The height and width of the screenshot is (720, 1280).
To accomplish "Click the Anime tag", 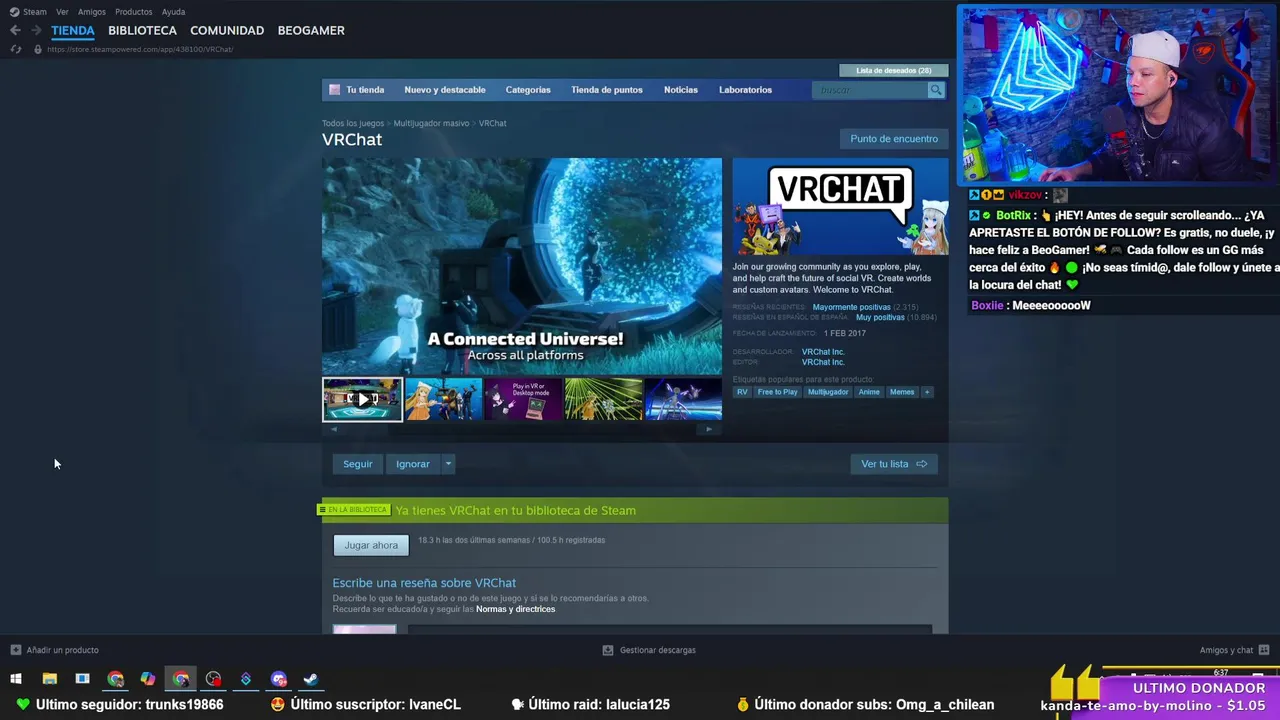I will click(x=869, y=392).
